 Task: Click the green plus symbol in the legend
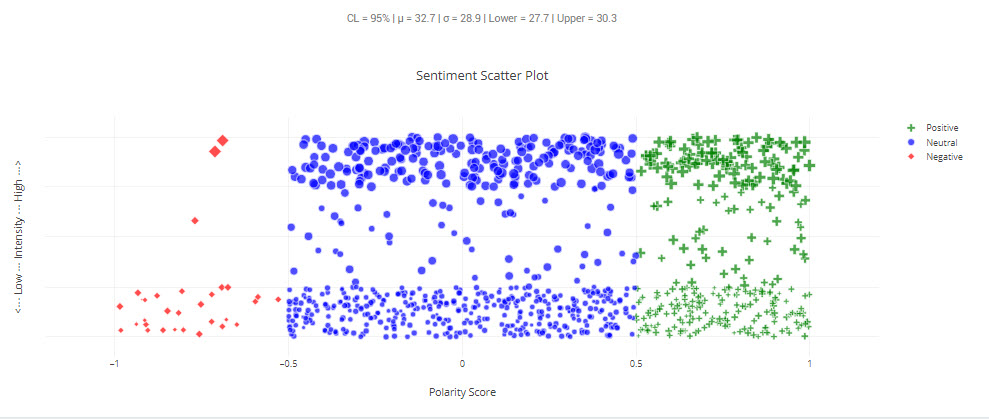910,128
